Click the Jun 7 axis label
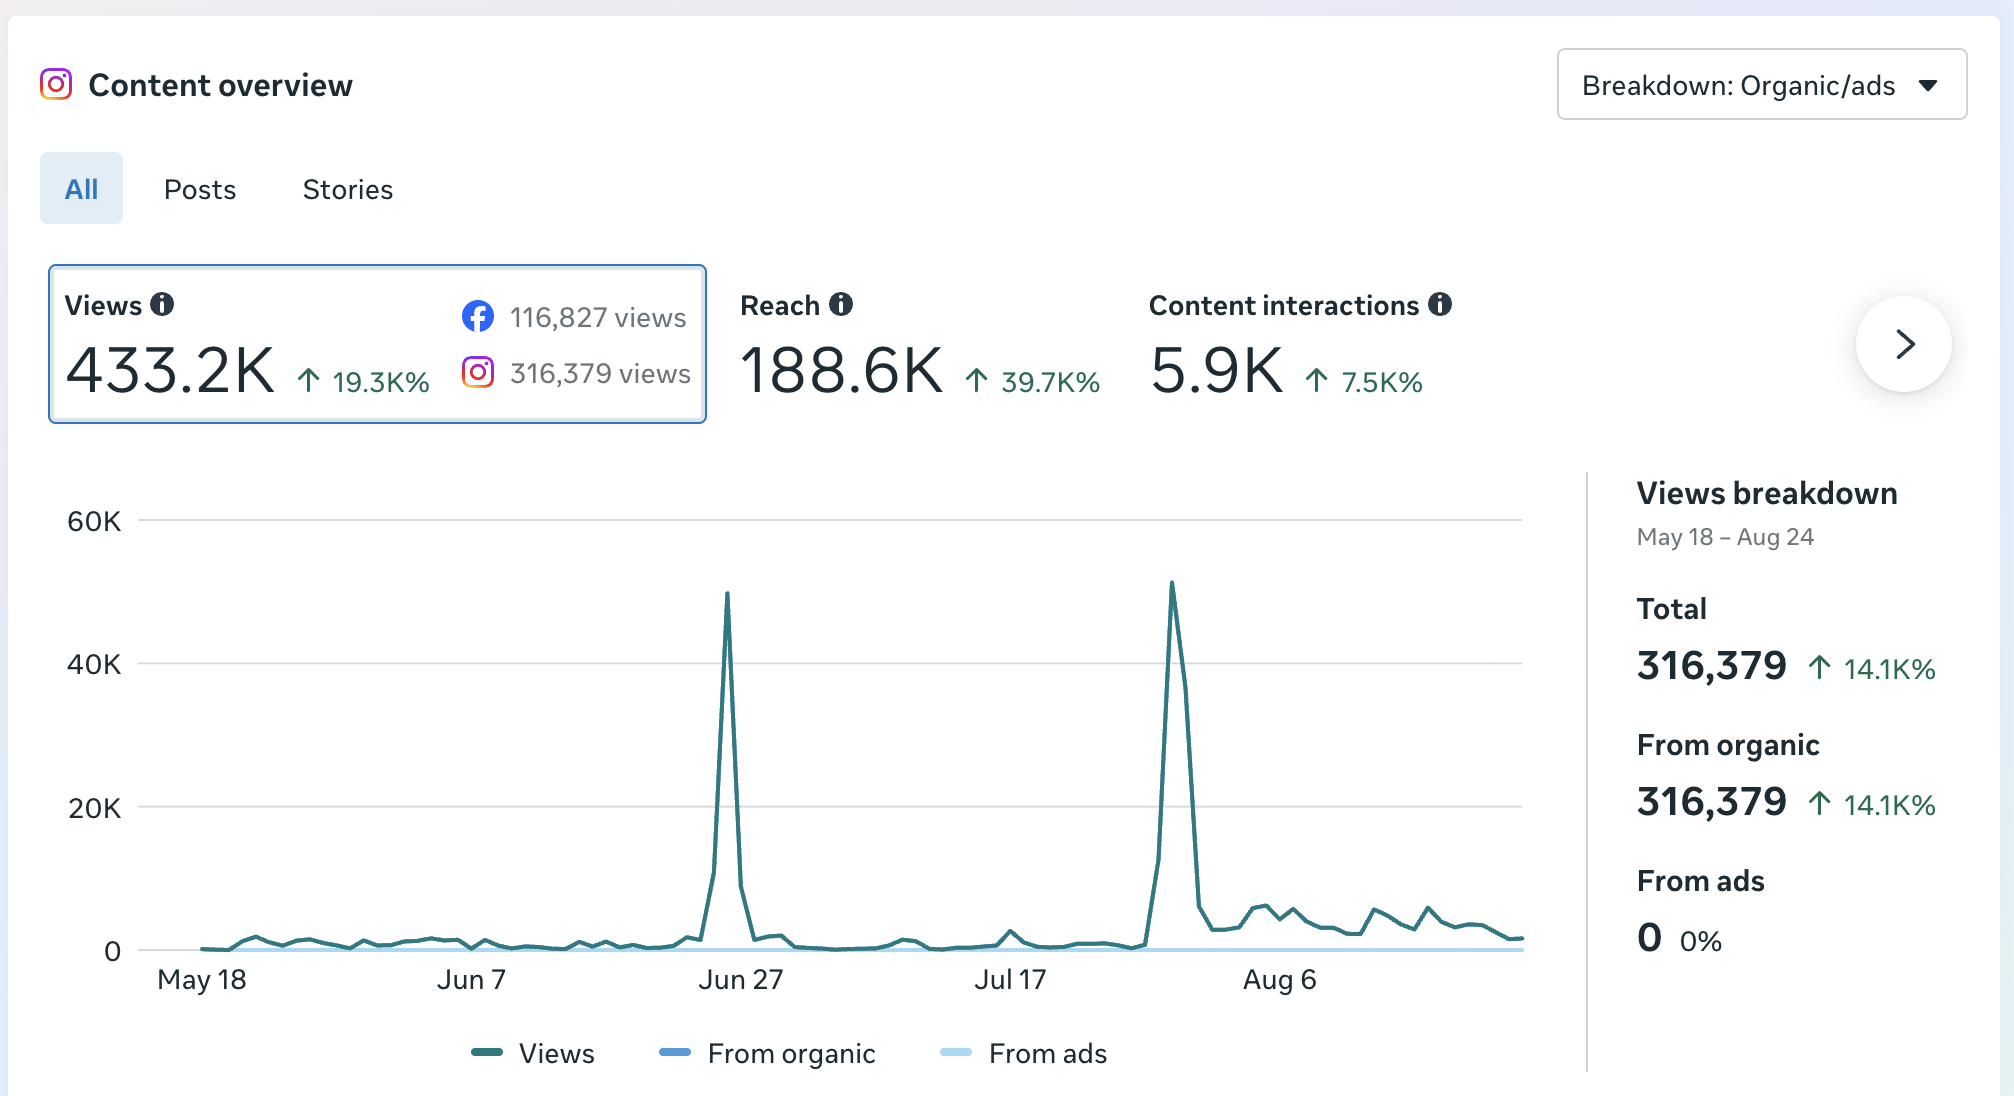Image resolution: width=2014 pixels, height=1096 pixels. coord(471,979)
